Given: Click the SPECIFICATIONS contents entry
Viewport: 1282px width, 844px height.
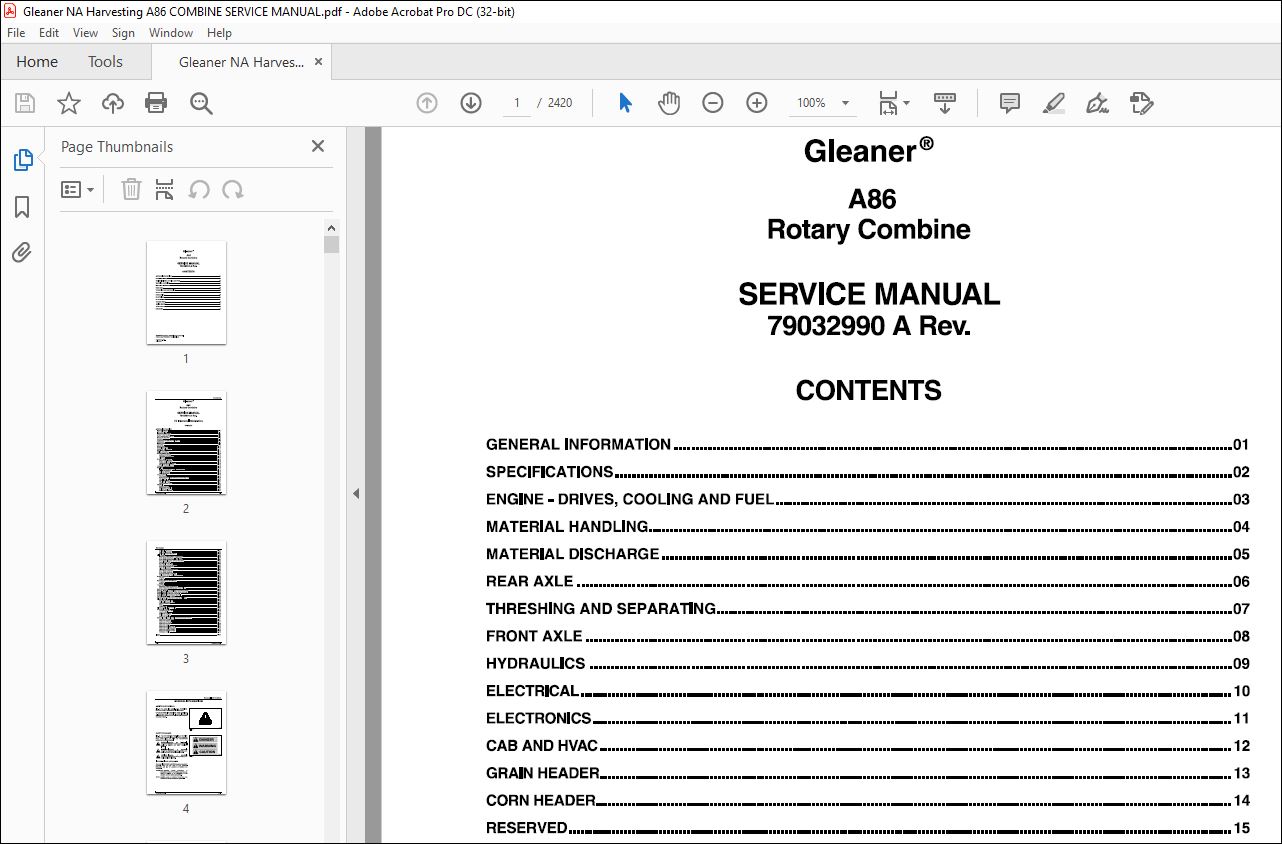Looking at the screenshot, I should click(x=867, y=472).
